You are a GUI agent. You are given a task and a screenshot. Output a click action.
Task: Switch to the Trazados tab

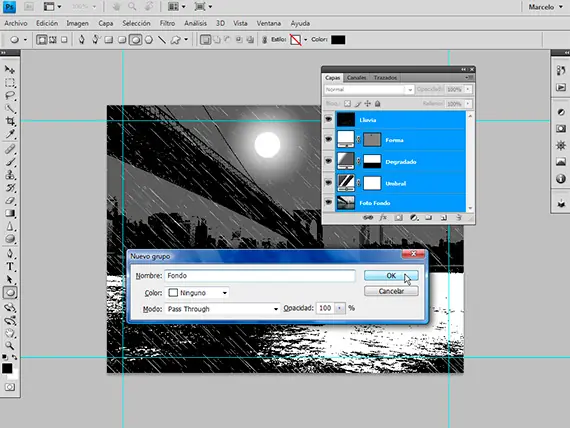385,77
